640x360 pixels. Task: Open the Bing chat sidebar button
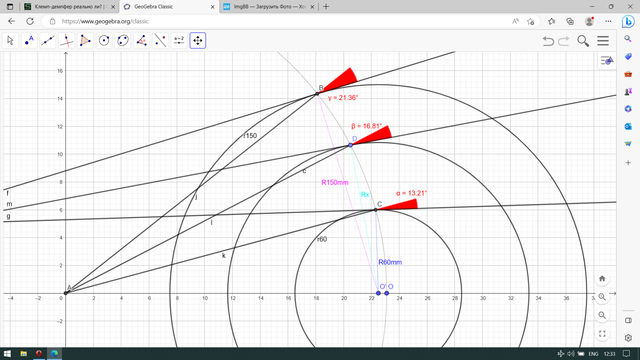pyautogui.click(x=628, y=21)
